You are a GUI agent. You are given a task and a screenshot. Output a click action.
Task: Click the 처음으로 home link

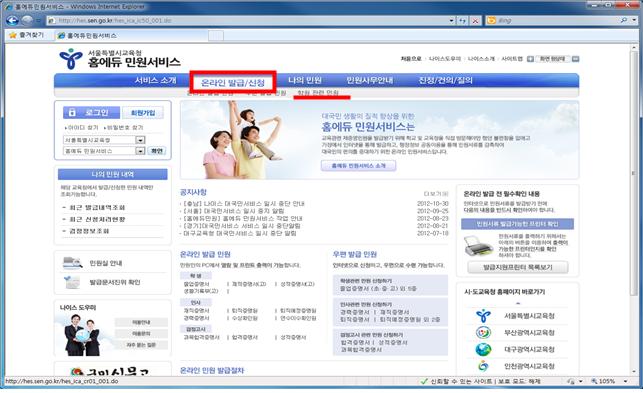411,59
